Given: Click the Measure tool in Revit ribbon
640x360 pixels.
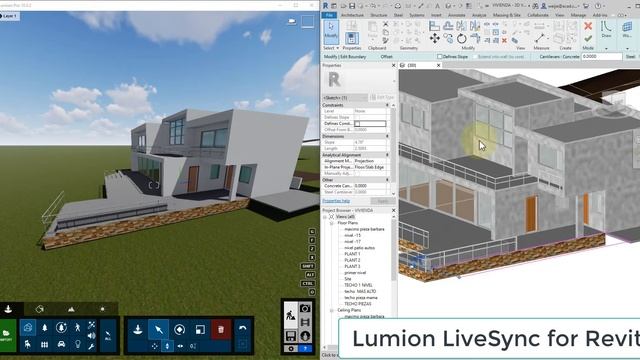Looking at the screenshot, I should click(539, 39).
